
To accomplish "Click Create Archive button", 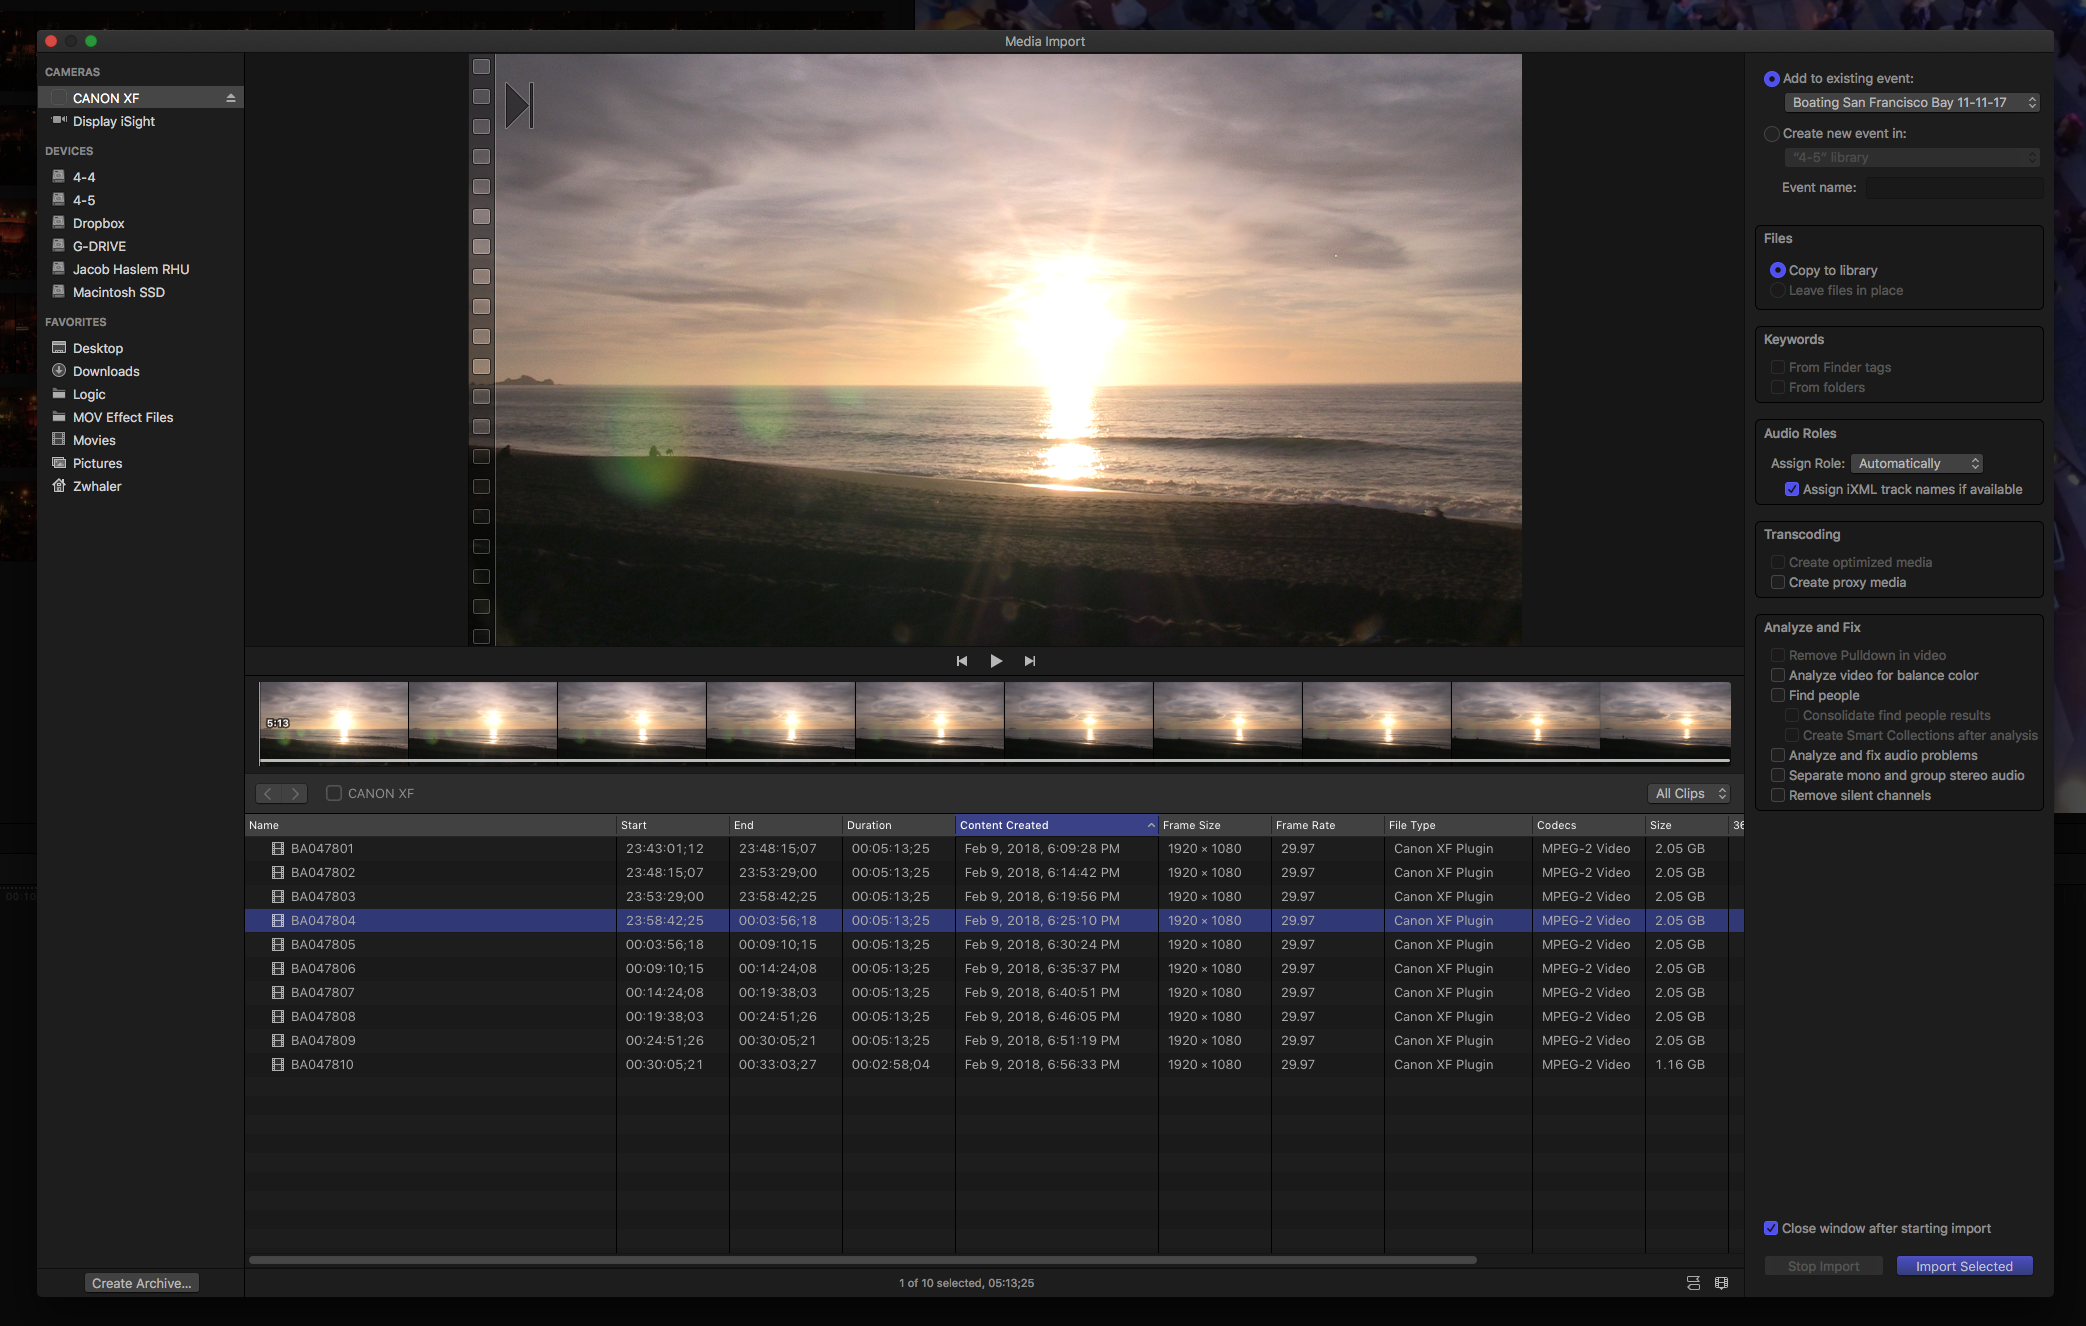I will coord(141,1283).
